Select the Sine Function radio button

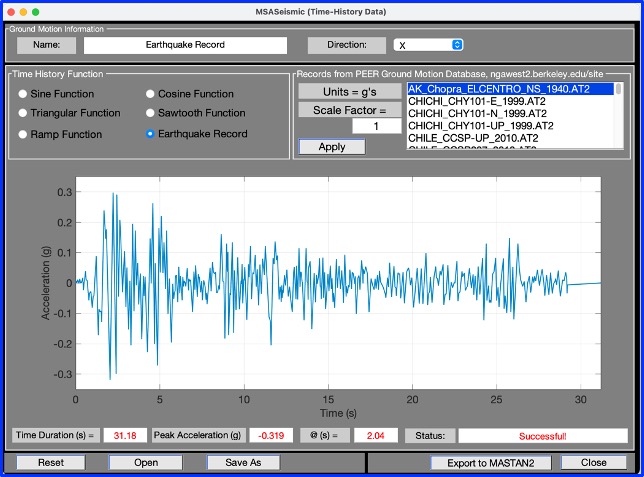[x=23, y=94]
